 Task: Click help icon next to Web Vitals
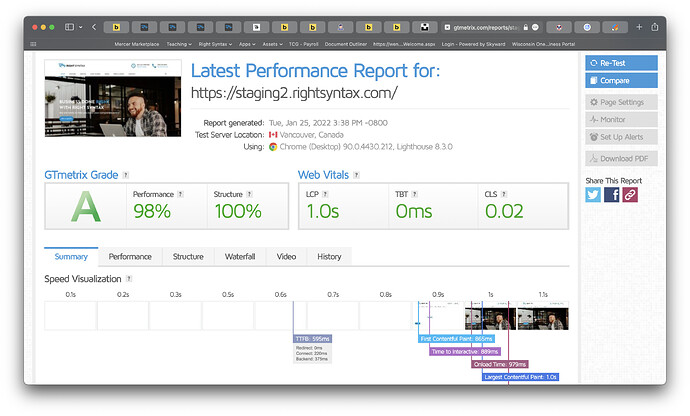[x=356, y=175]
